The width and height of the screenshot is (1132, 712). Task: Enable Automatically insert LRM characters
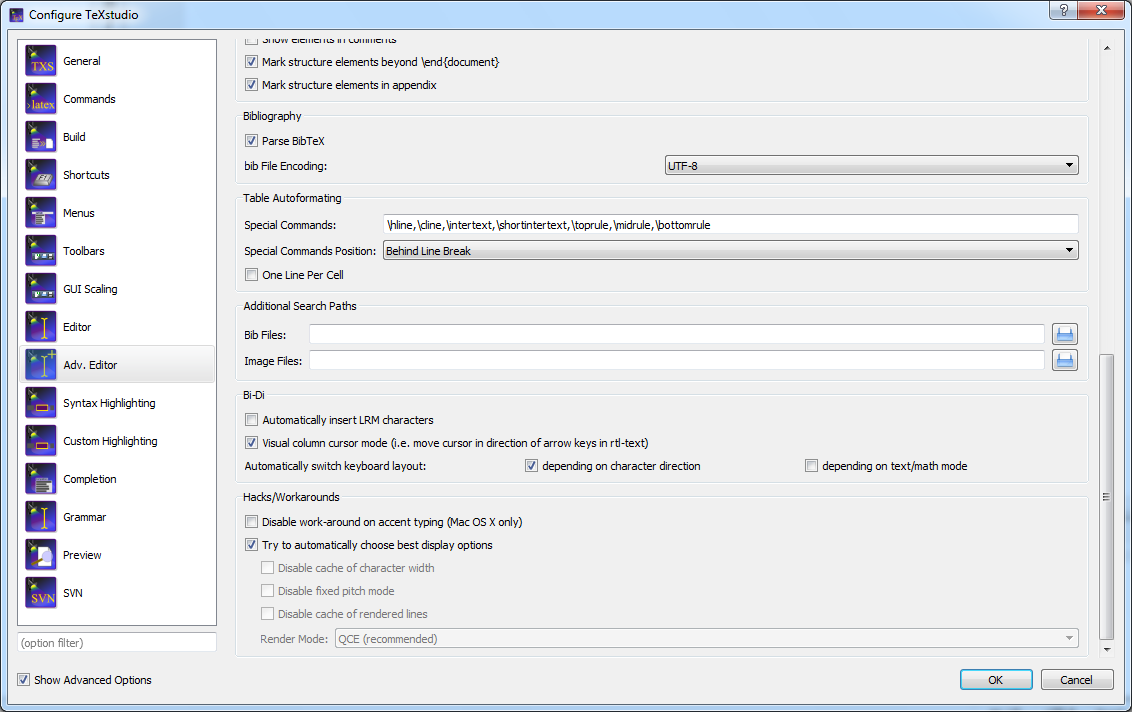click(x=251, y=420)
